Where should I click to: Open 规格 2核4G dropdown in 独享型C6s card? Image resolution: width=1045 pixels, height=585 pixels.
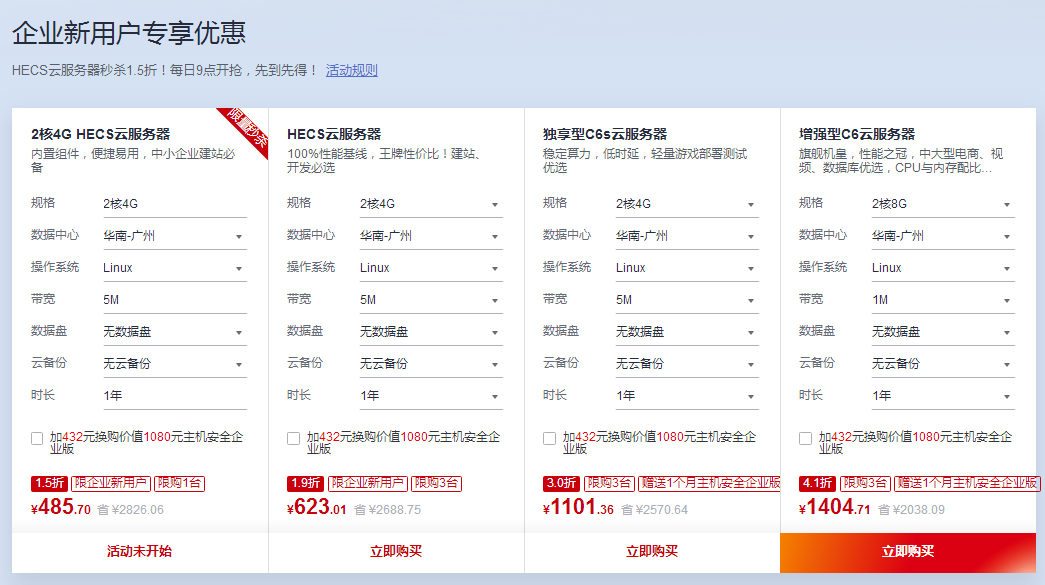point(687,204)
